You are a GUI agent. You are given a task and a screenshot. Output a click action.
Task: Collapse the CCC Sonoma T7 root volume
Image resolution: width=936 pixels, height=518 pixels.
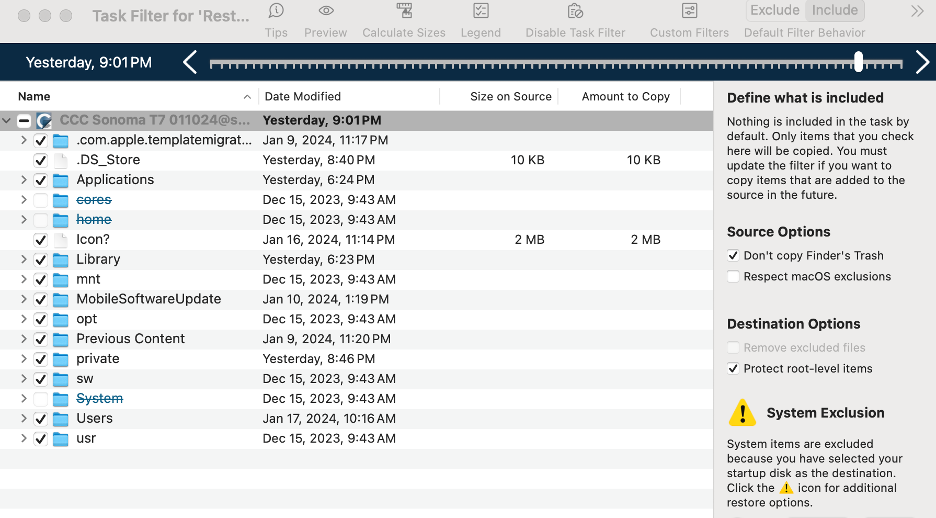click(x=8, y=121)
